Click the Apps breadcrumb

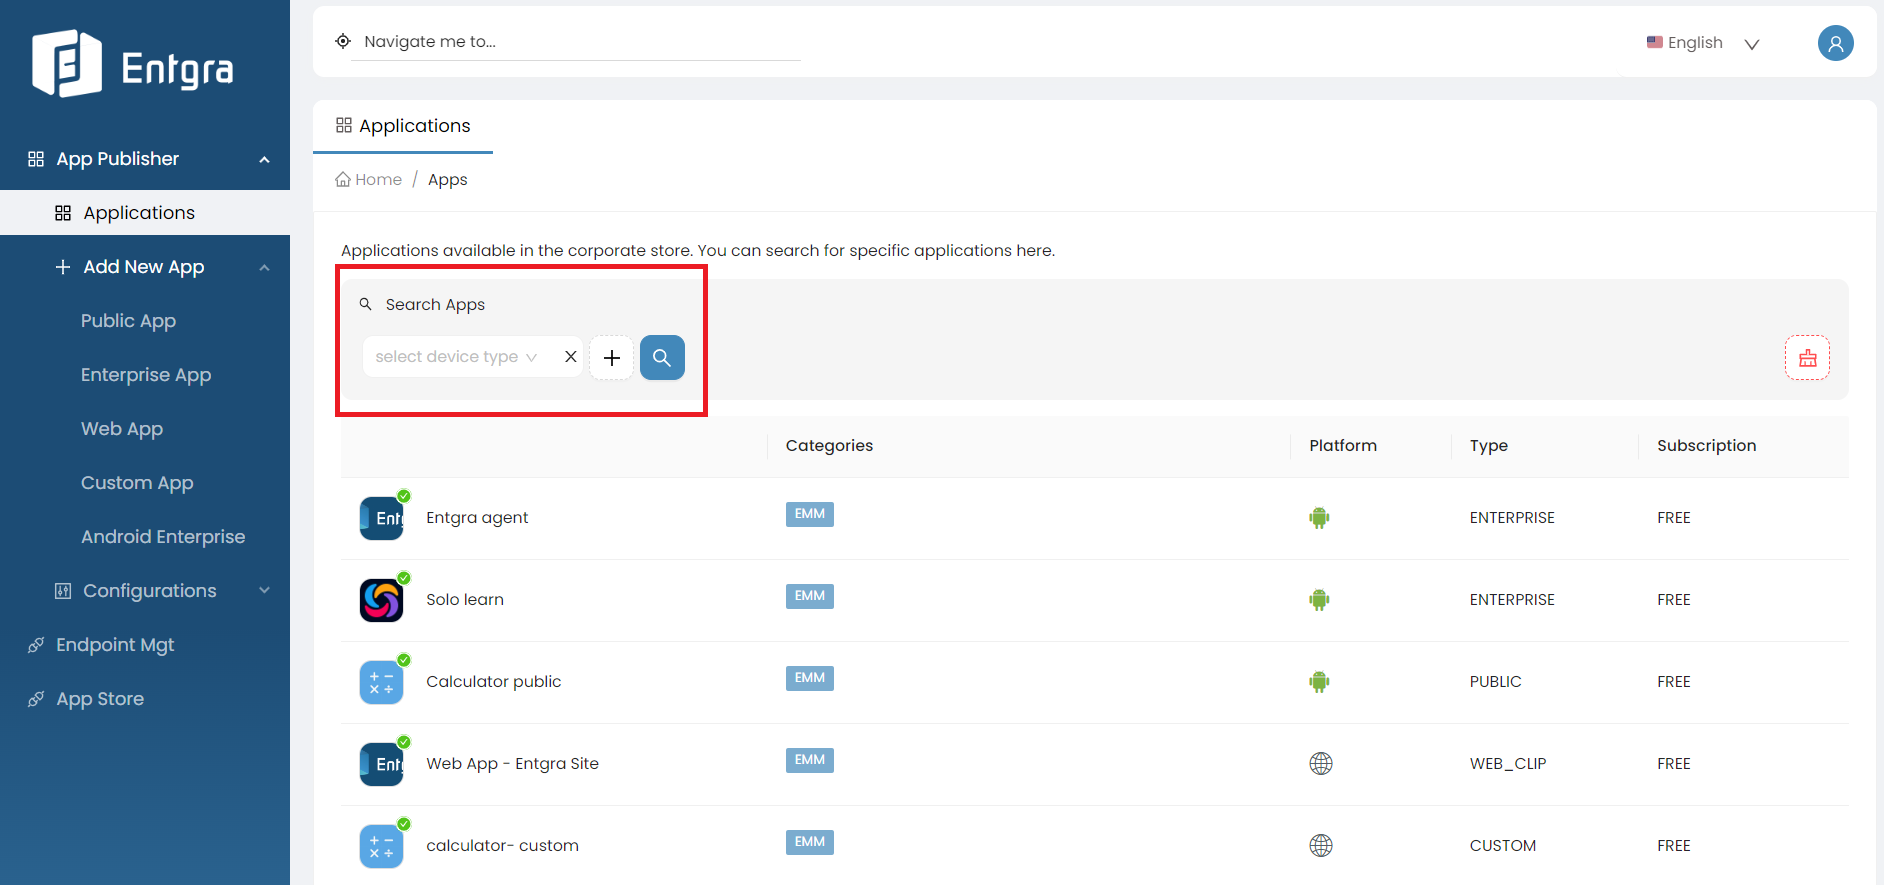click(x=448, y=179)
